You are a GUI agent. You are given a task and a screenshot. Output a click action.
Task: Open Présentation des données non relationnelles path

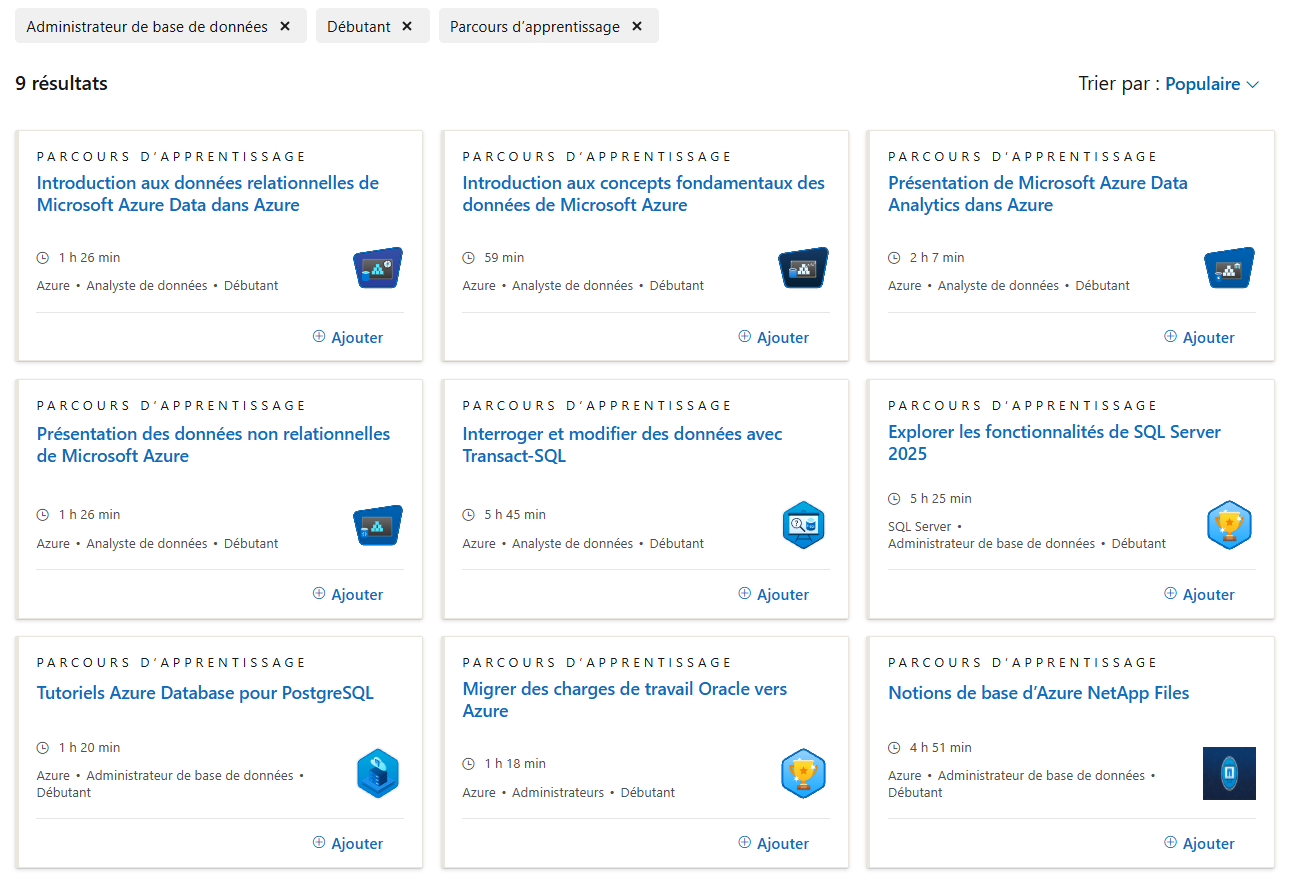[213, 445]
